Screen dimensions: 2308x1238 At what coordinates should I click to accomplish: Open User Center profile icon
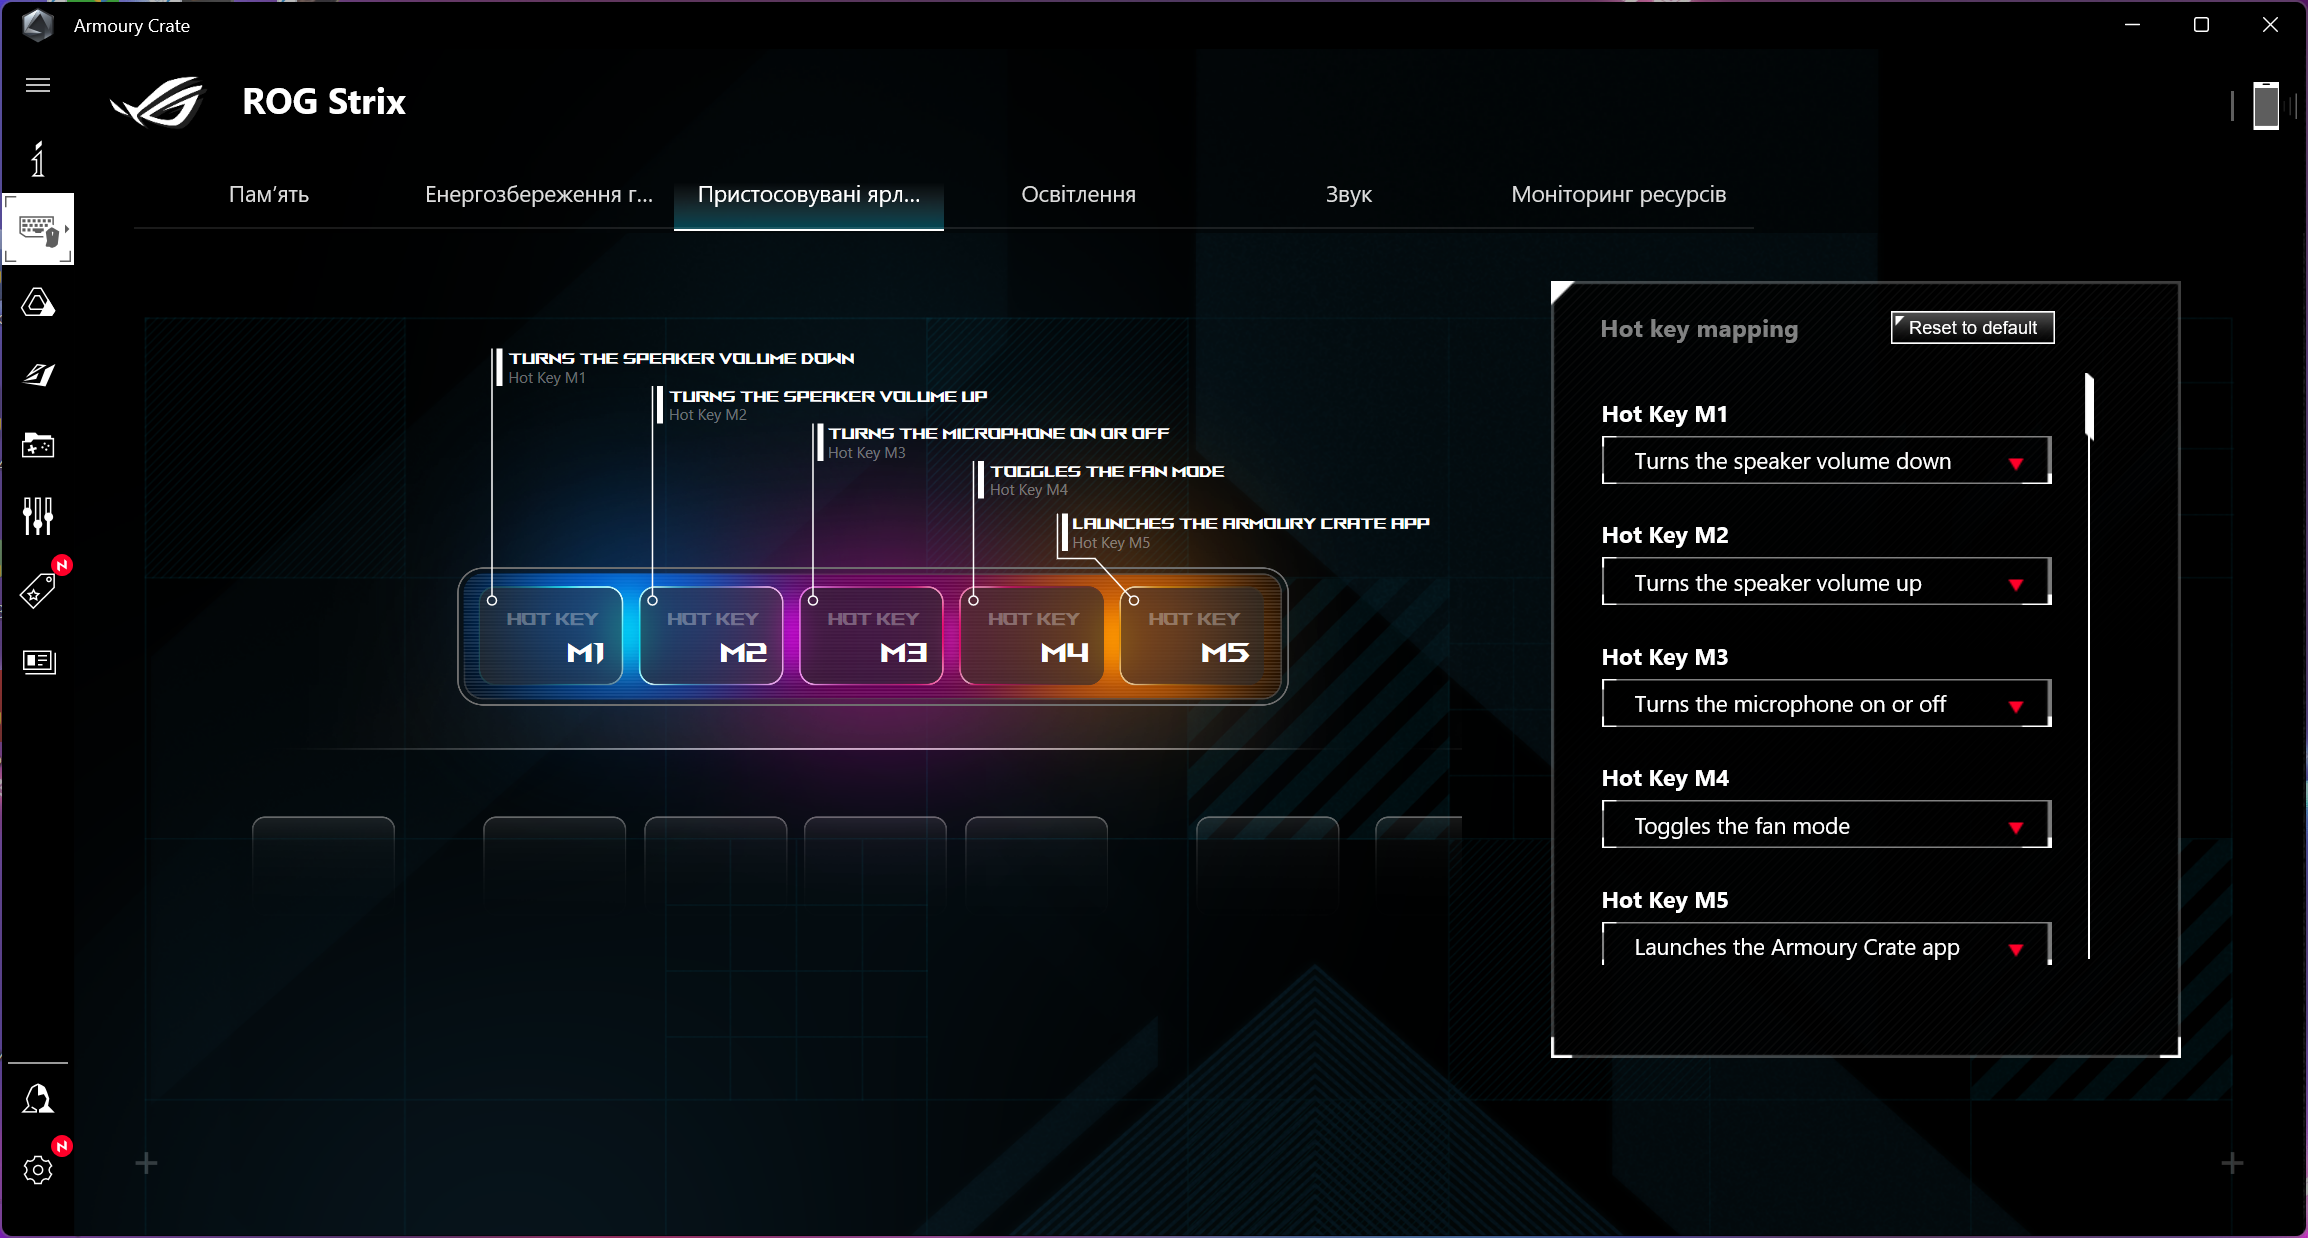(38, 1099)
